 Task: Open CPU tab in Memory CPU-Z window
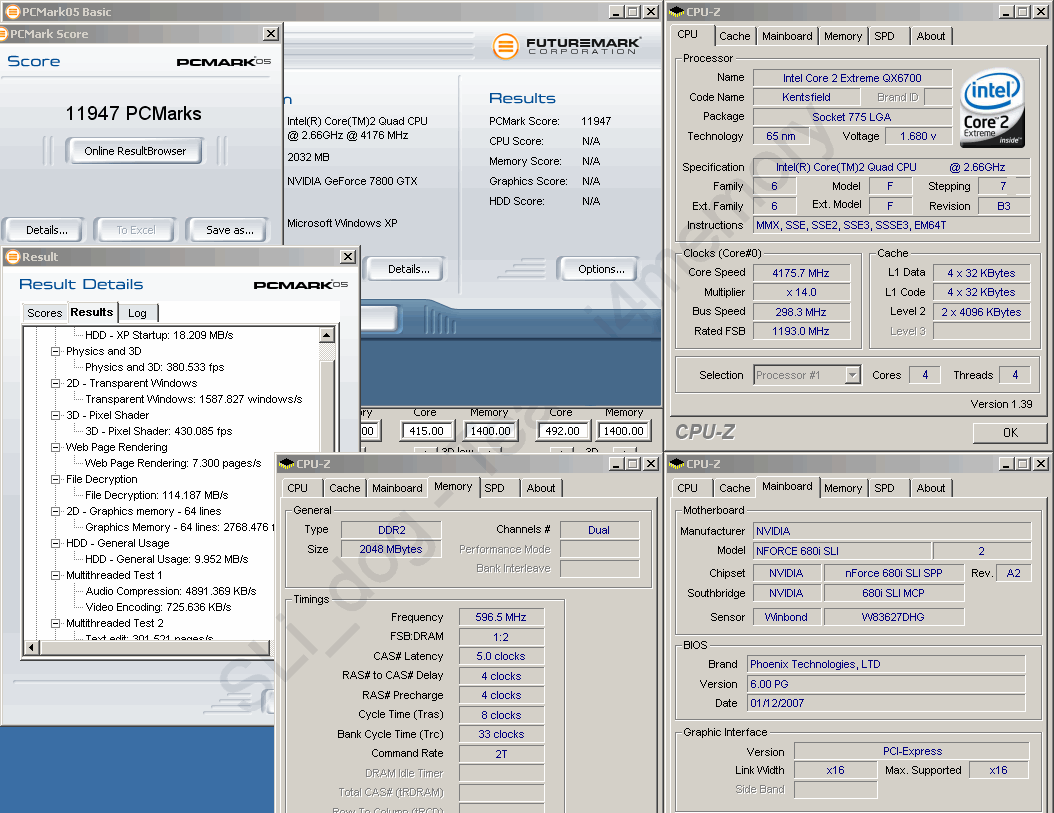point(297,488)
